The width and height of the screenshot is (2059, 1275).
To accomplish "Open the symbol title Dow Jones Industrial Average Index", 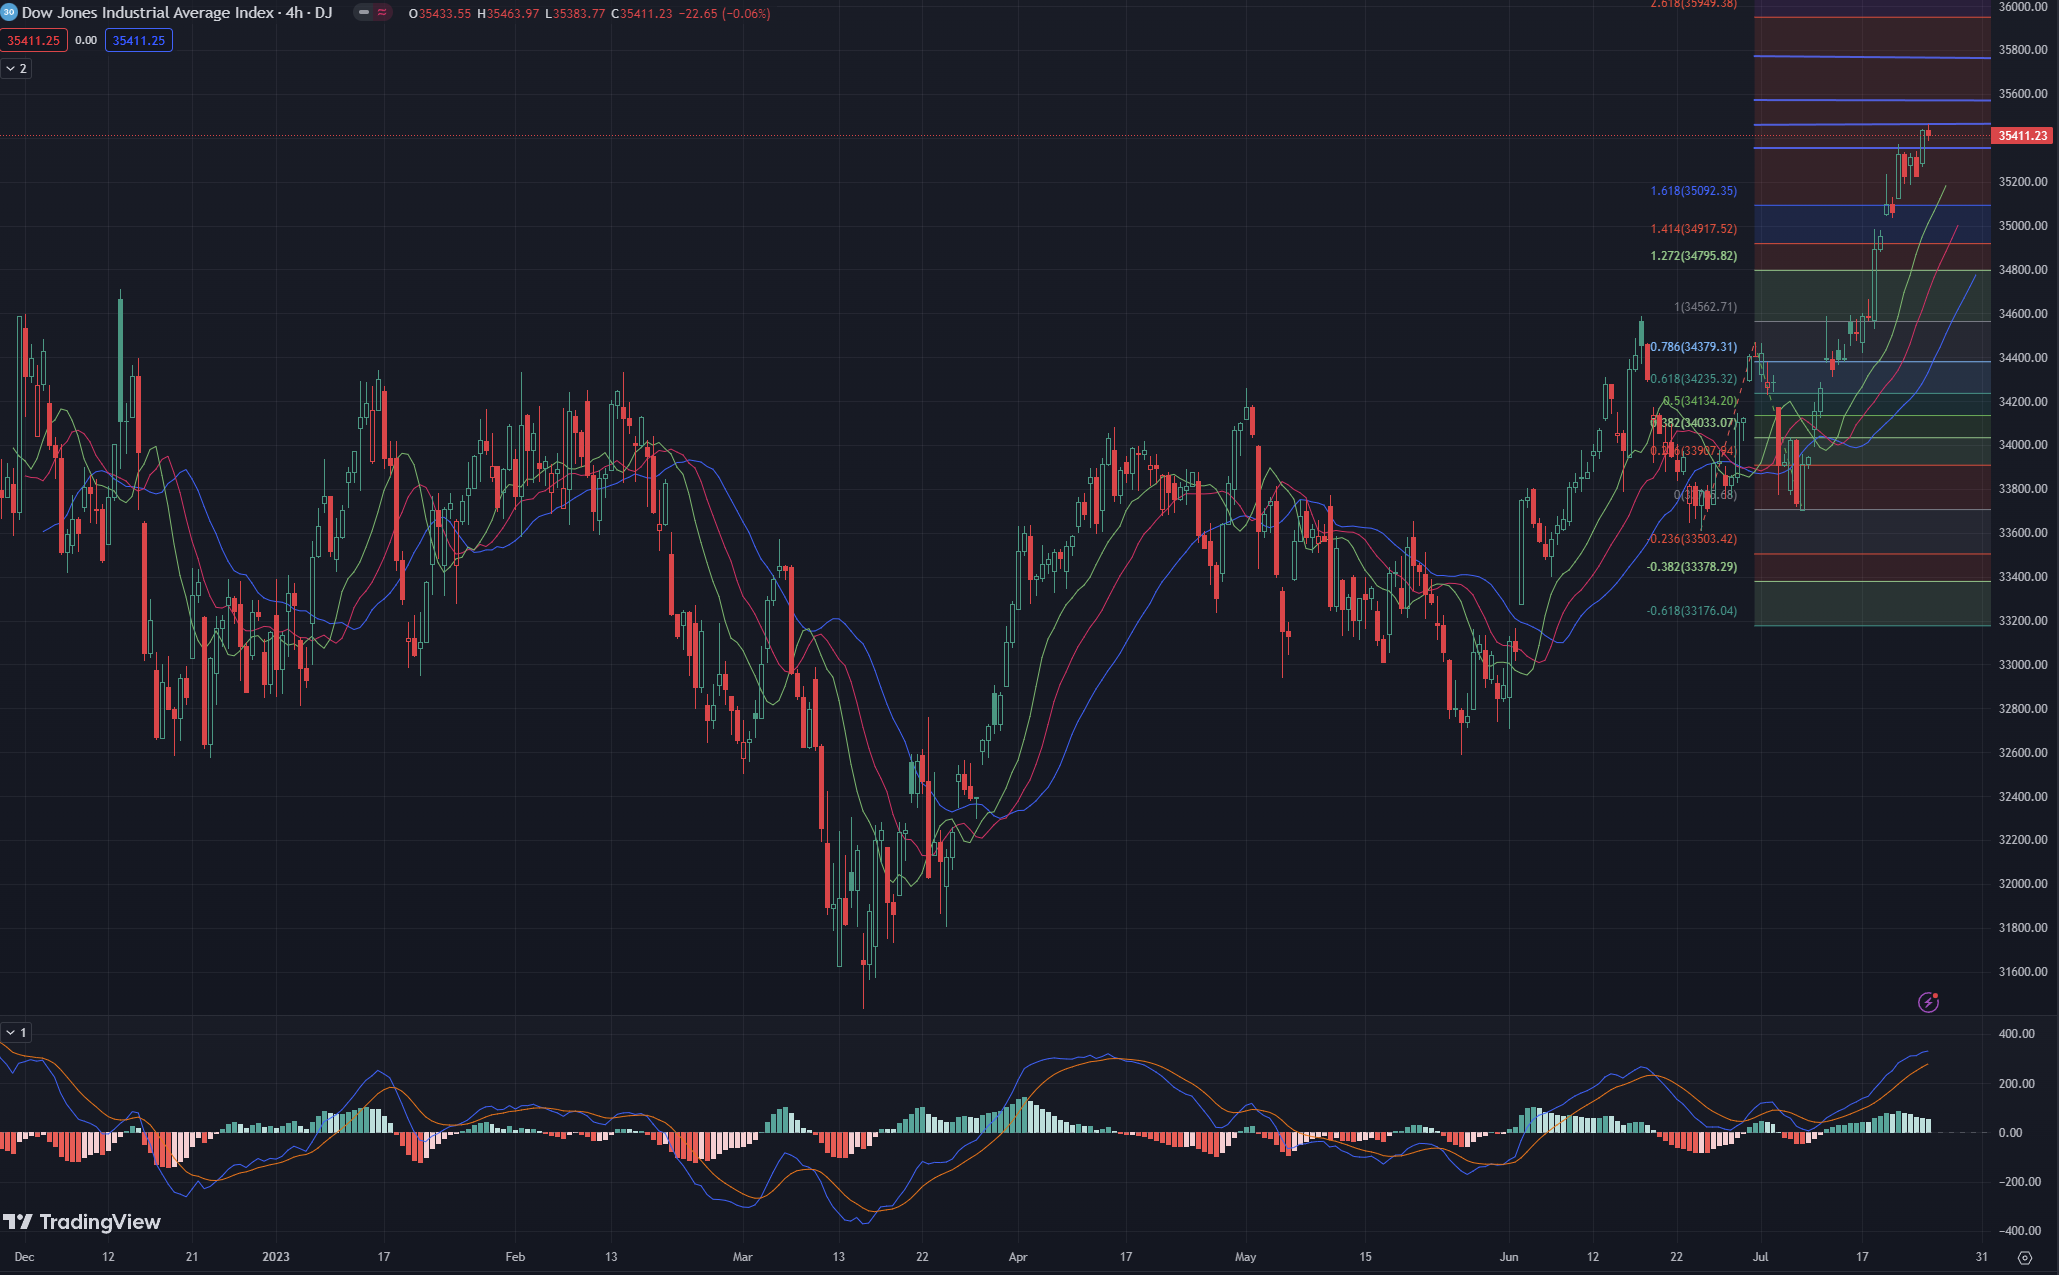I will [x=148, y=13].
